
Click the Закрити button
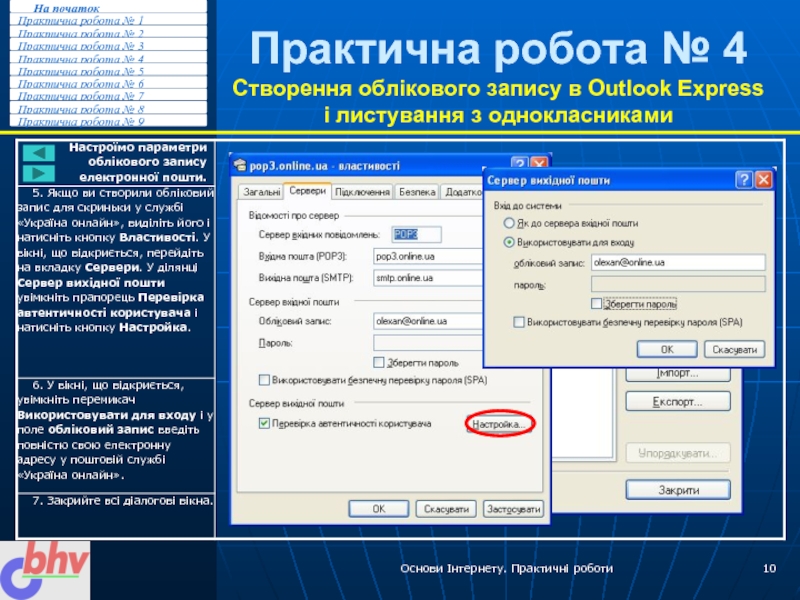pos(678,490)
